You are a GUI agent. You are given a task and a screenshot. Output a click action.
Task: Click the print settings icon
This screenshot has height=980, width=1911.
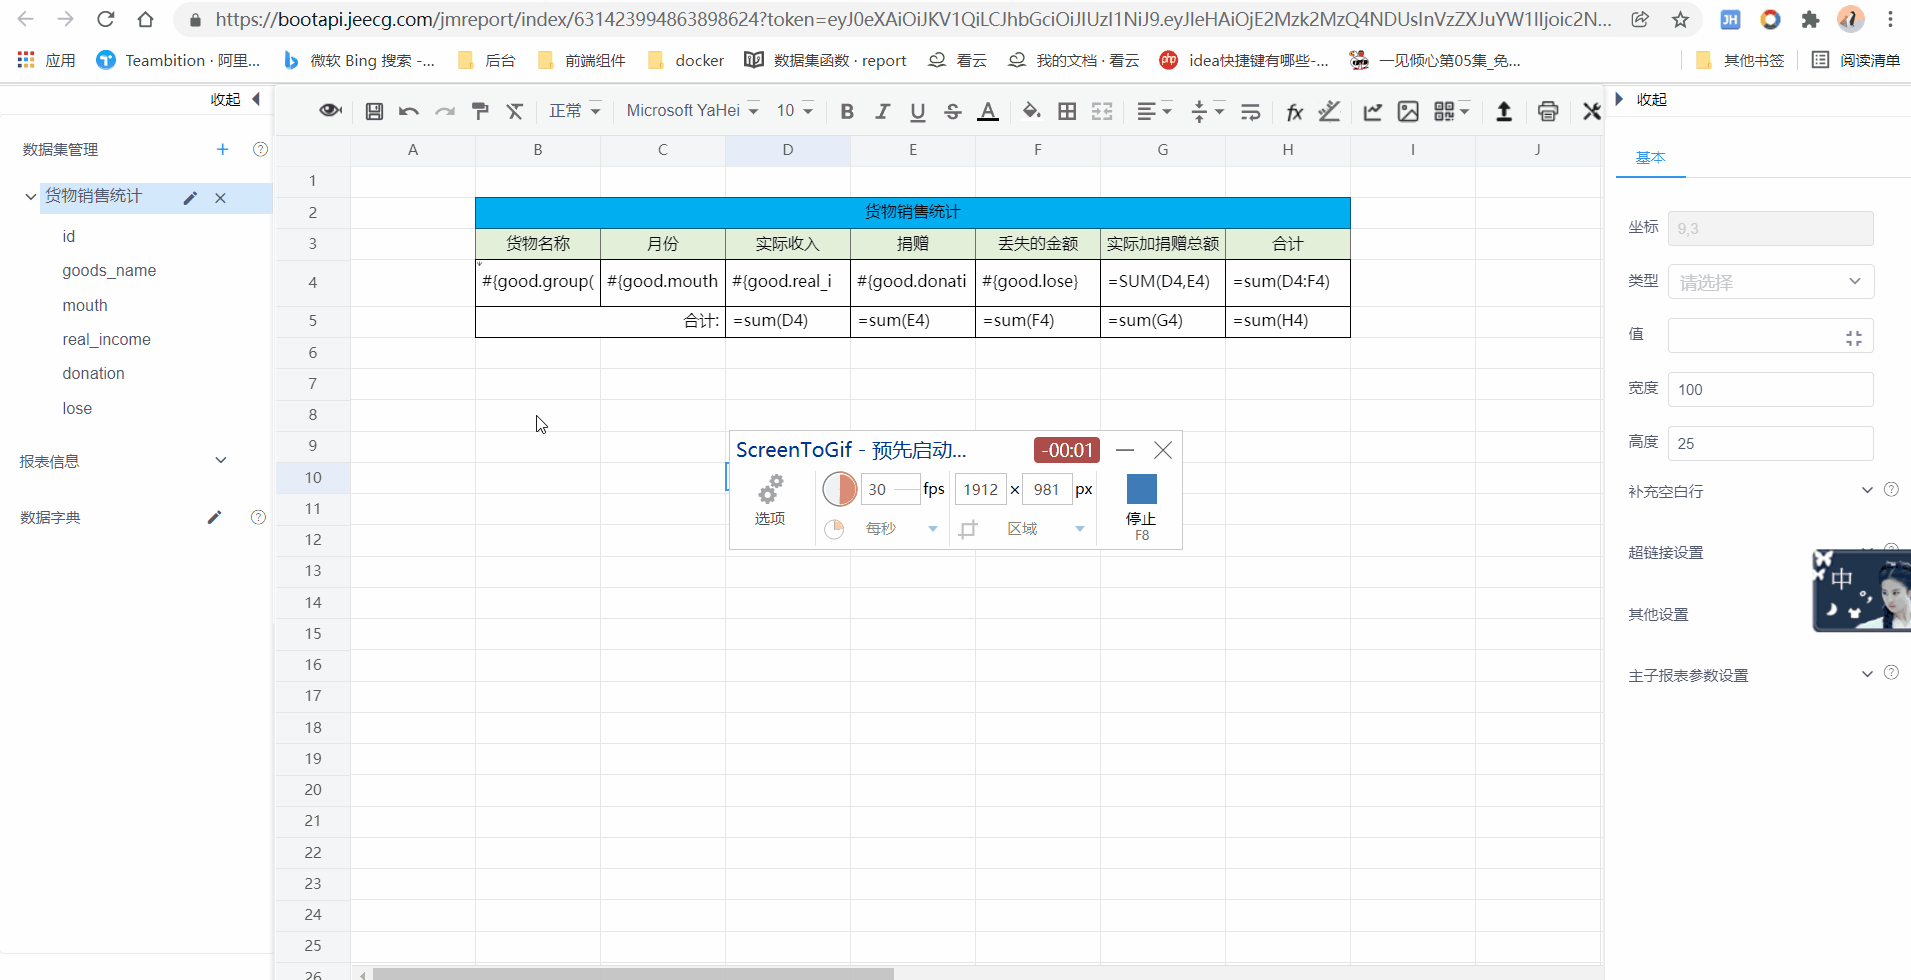(x=1548, y=111)
